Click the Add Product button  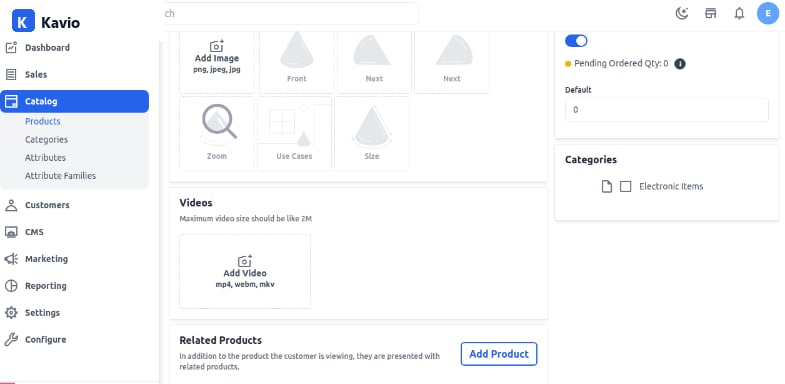[499, 354]
